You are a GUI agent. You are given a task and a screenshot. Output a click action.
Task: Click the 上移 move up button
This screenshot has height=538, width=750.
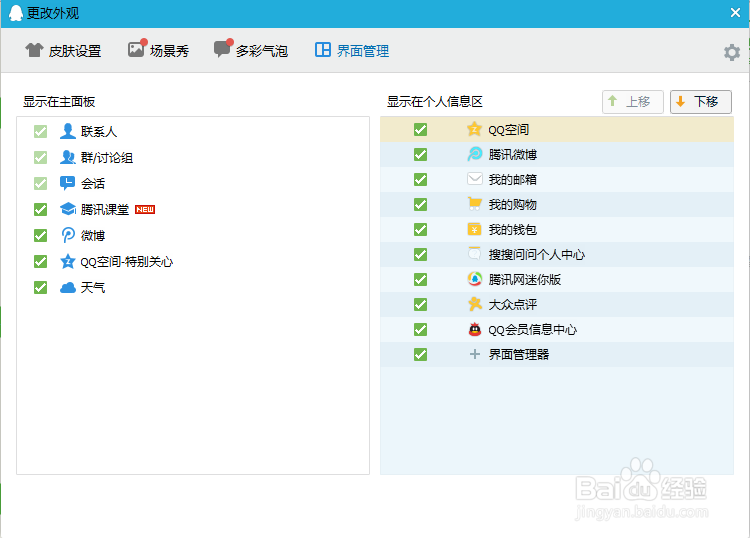tap(632, 101)
